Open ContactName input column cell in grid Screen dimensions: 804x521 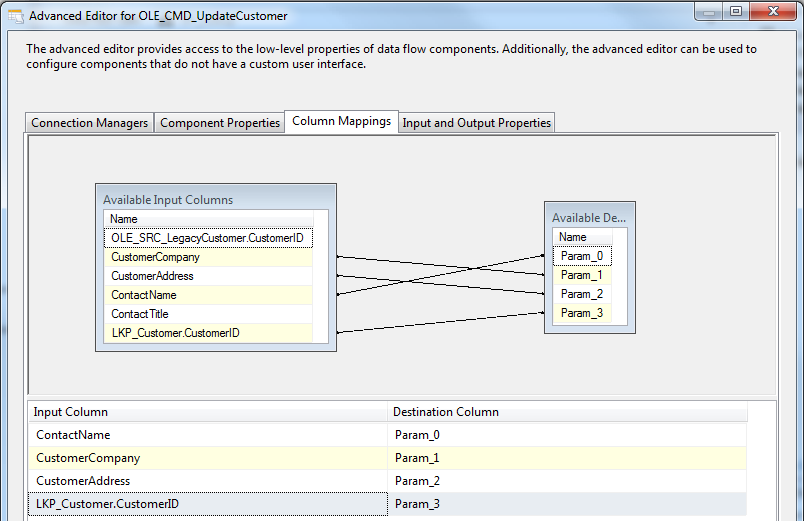(208, 435)
